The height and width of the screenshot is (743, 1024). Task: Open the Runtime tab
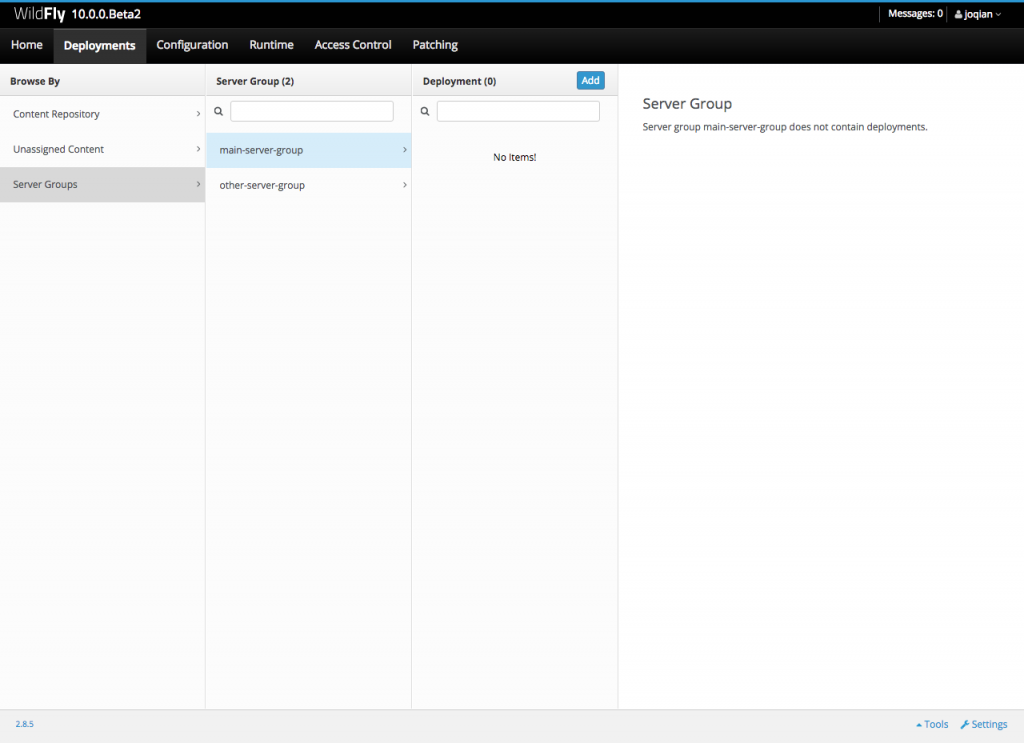(x=272, y=45)
